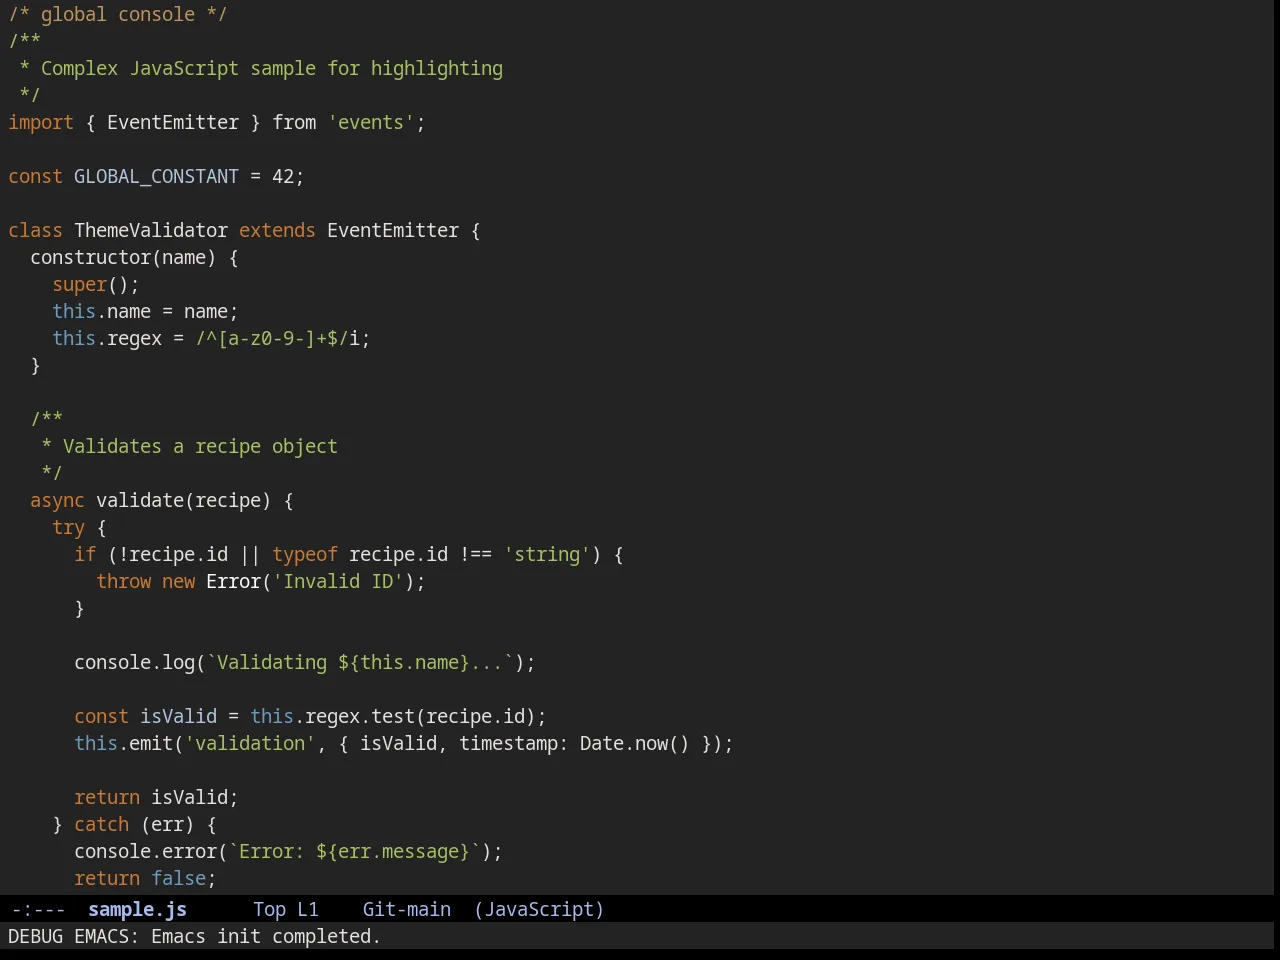
Task: Click the 'typeof' keyword
Action: 305,554
